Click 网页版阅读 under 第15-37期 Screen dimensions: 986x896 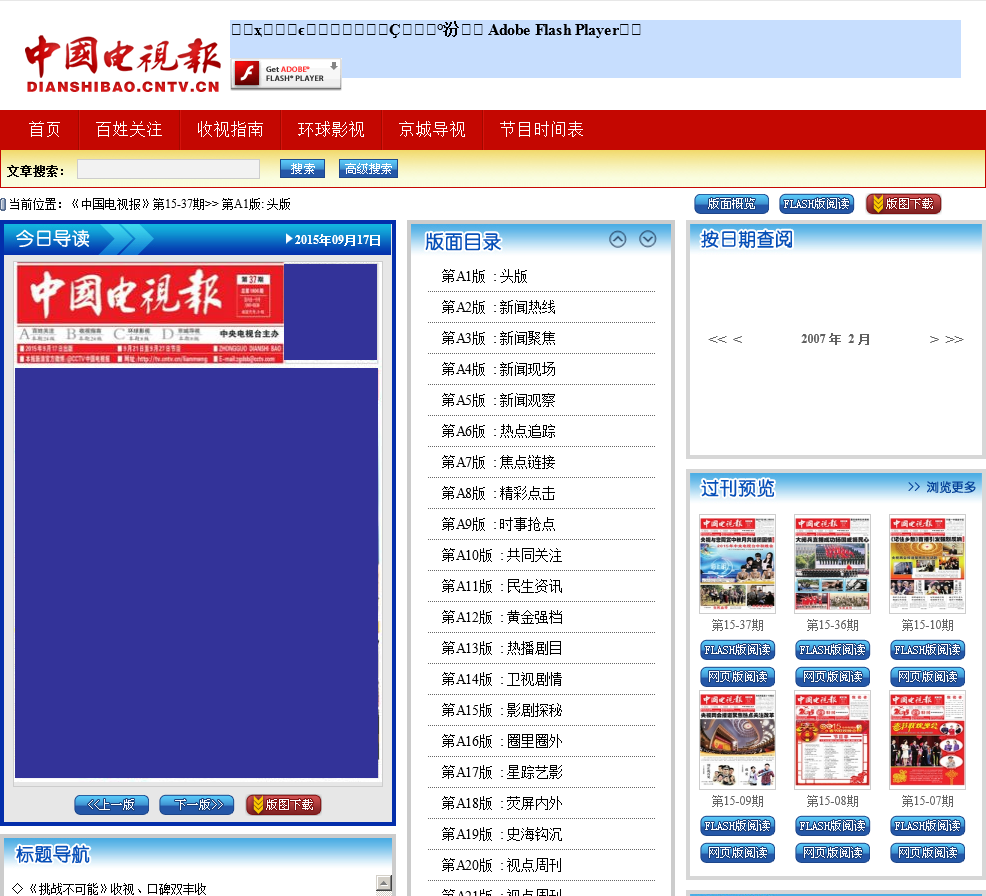[x=738, y=677]
